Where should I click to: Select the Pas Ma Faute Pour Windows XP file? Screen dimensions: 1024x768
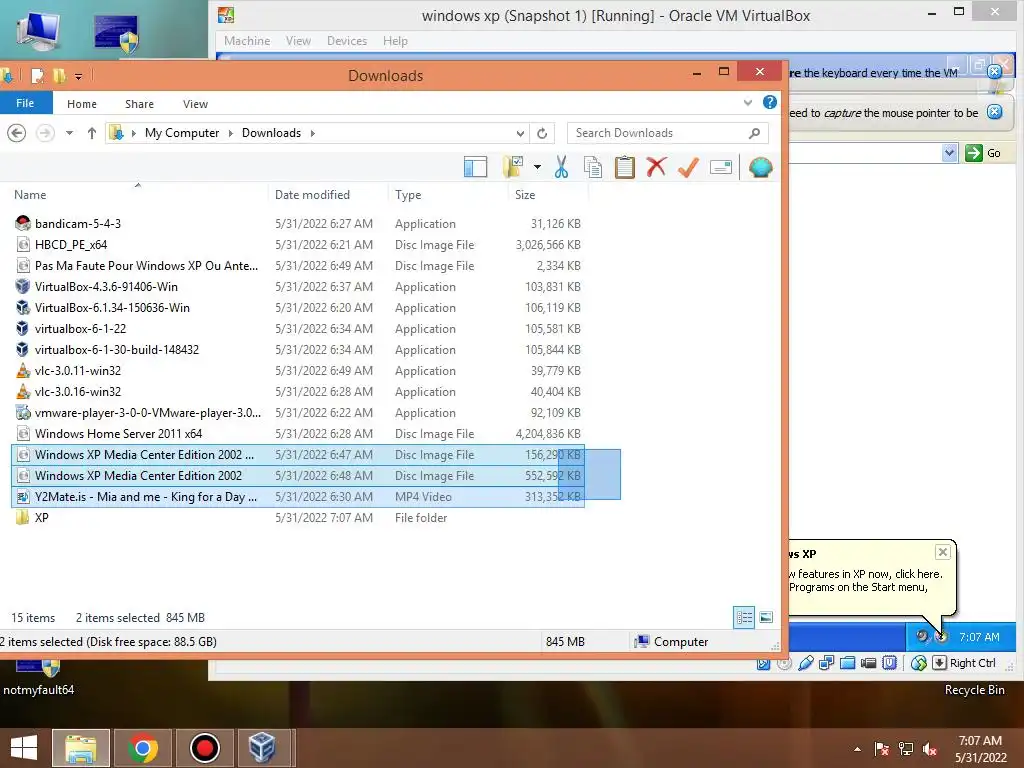click(x=146, y=265)
